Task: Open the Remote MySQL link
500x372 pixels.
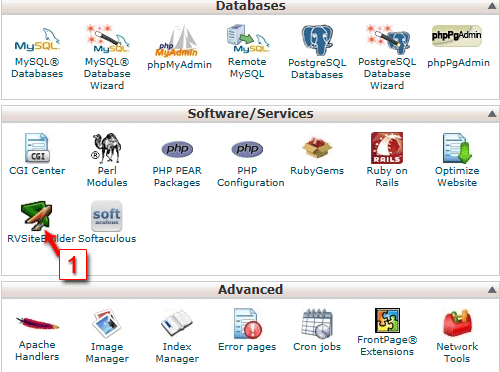Action: click(247, 68)
